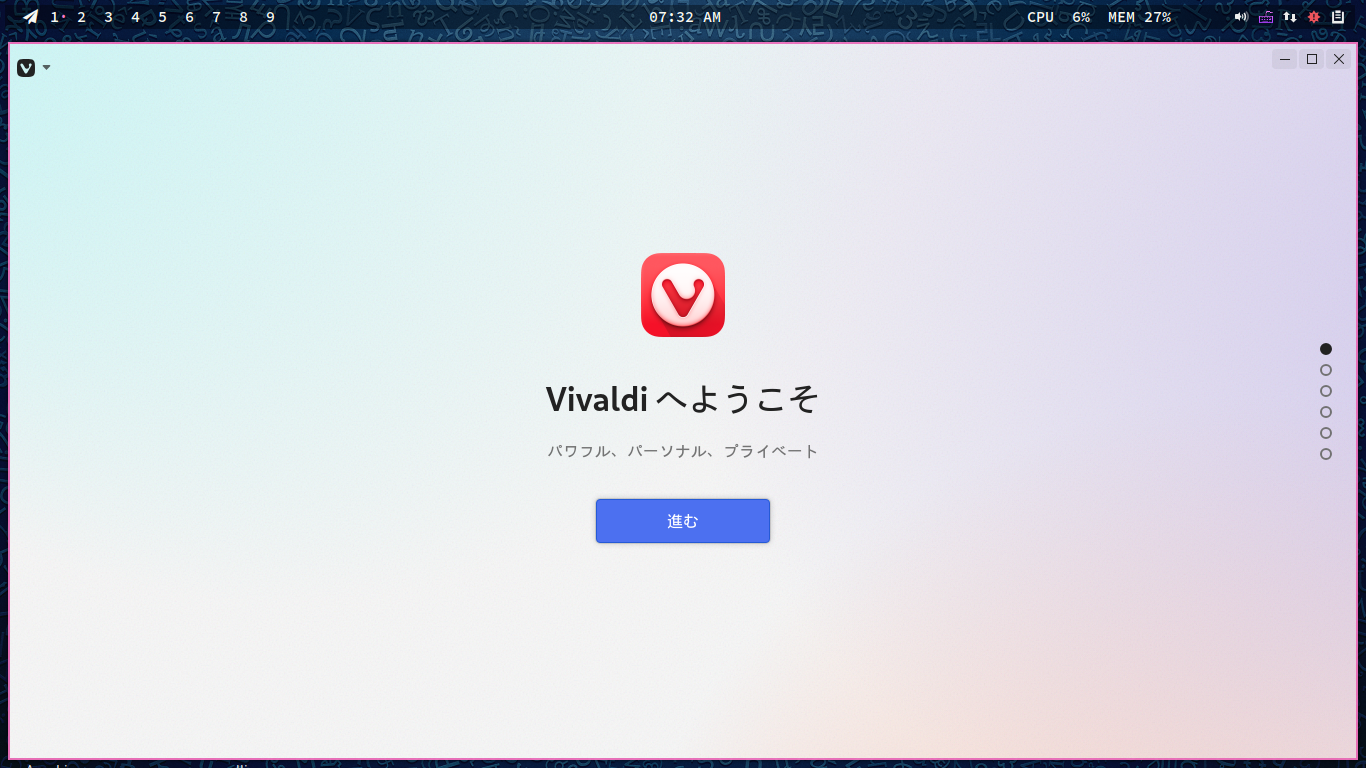The height and width of the screenshot is (768, 1366).
Task: Switch to workspace 2
Action: 82,17
